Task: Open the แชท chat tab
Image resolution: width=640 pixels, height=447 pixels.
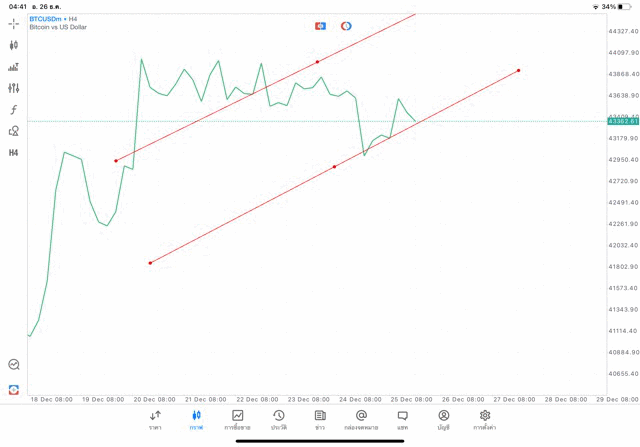Action: tap(402, 419)
